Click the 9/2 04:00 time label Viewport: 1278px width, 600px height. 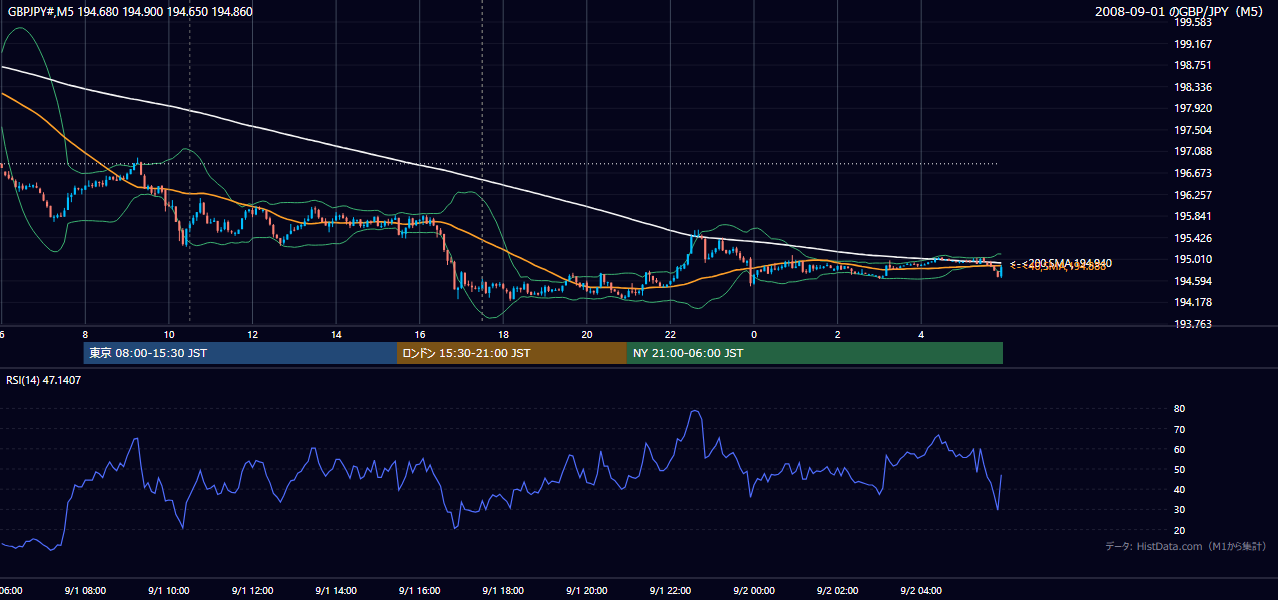click(x=921, y=591)
